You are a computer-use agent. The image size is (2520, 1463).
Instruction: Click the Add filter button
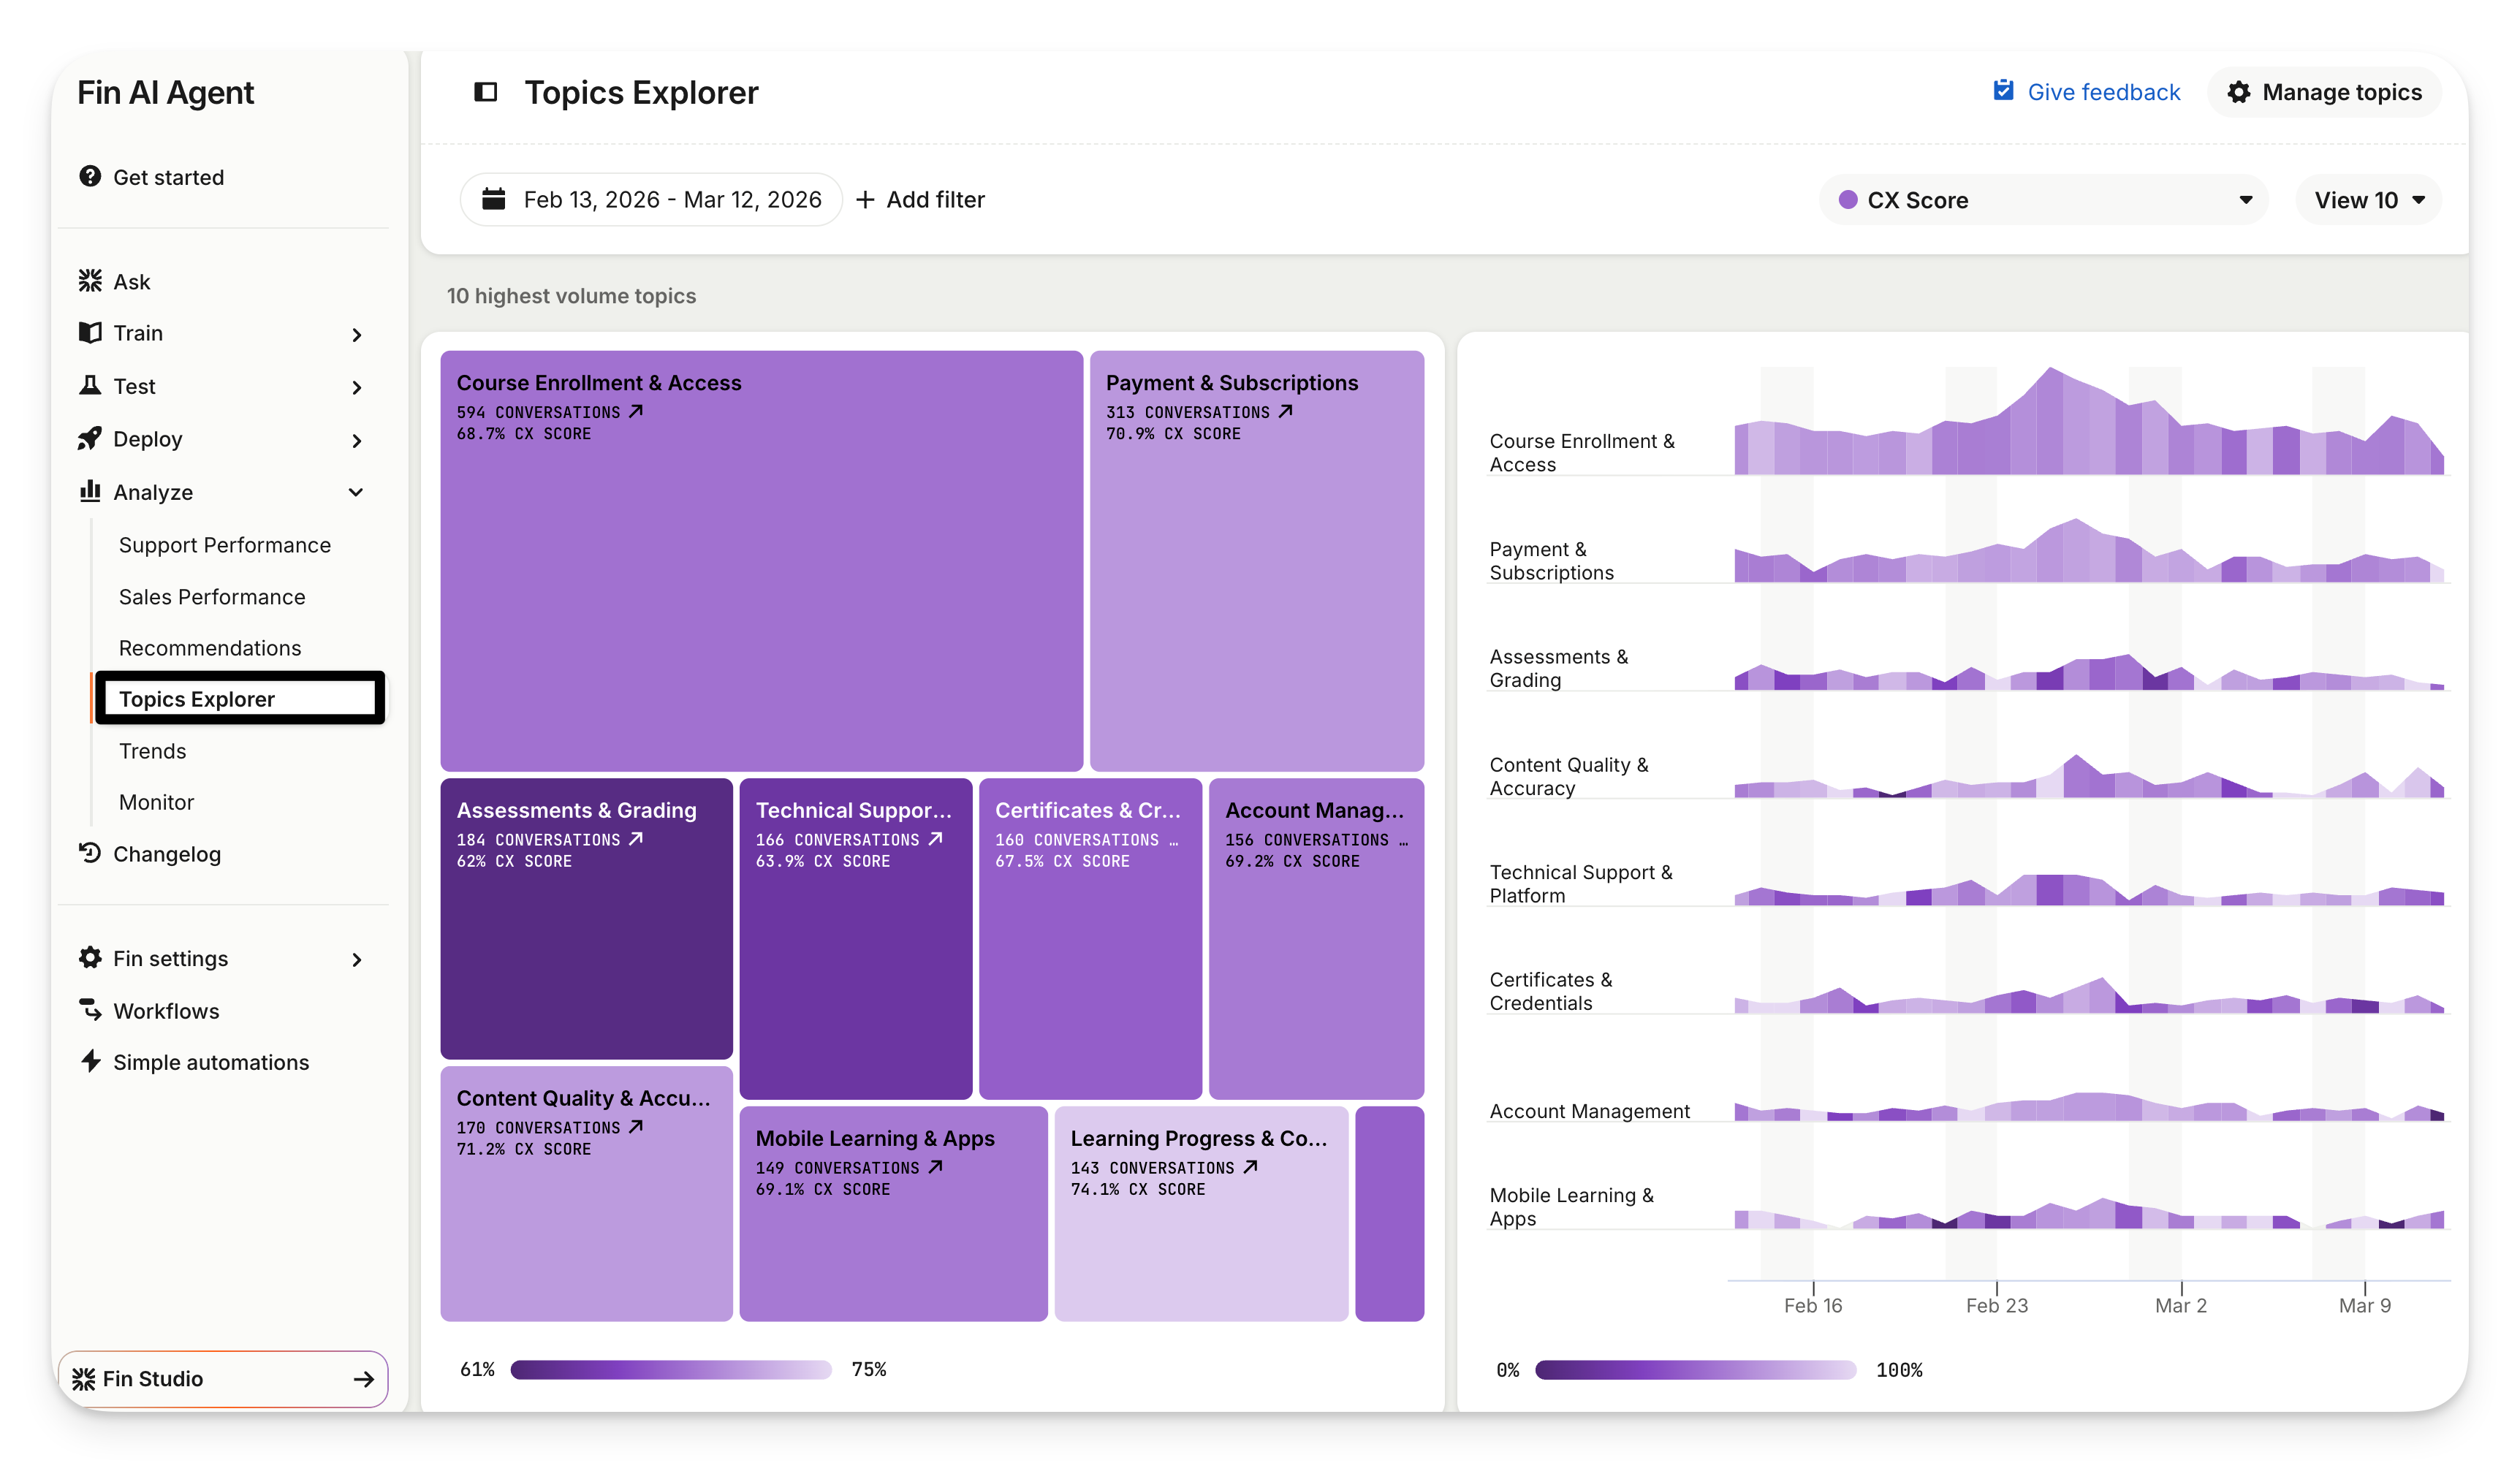click(920, 200)
